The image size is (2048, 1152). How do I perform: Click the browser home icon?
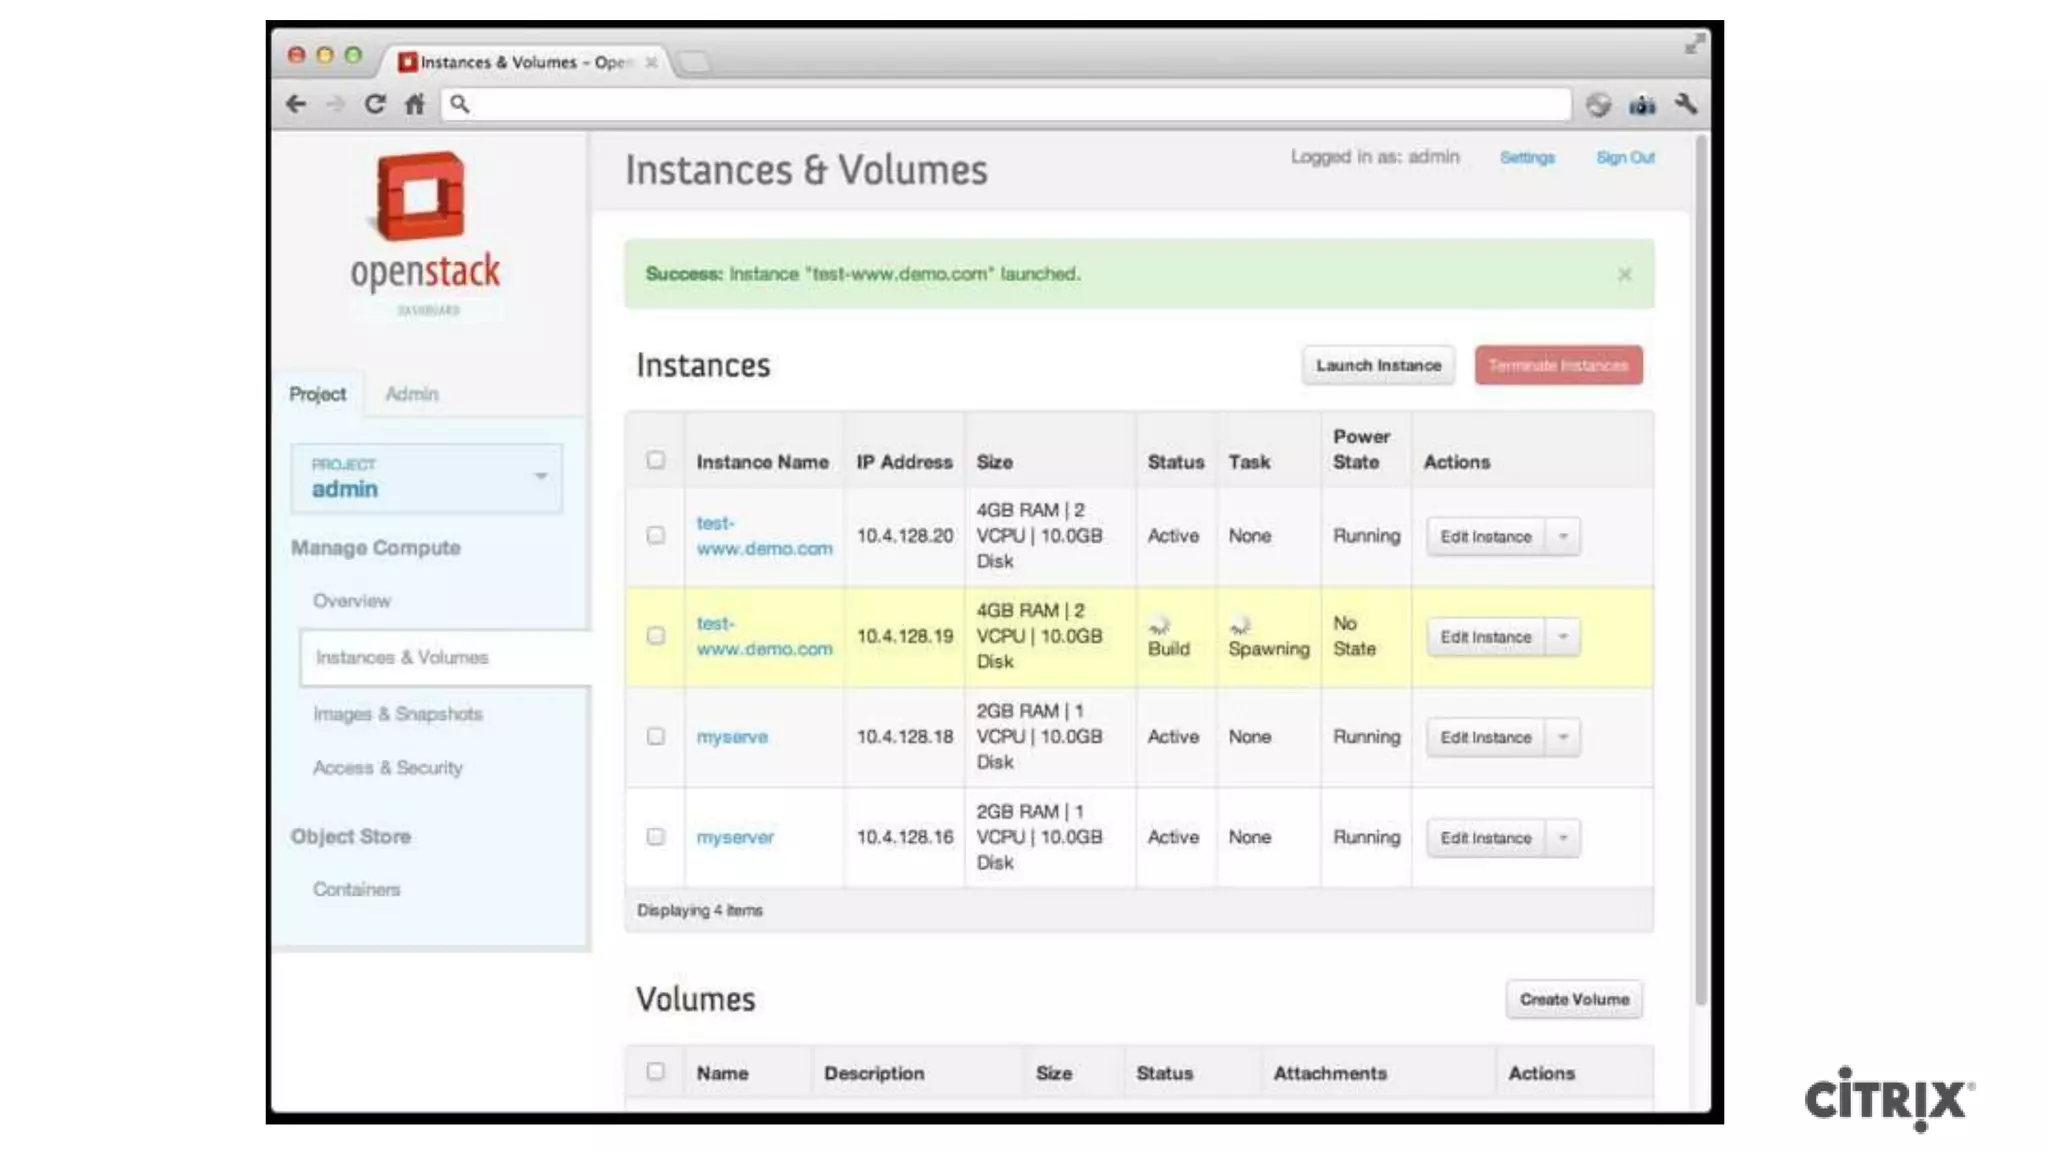(x=415, y=104)
